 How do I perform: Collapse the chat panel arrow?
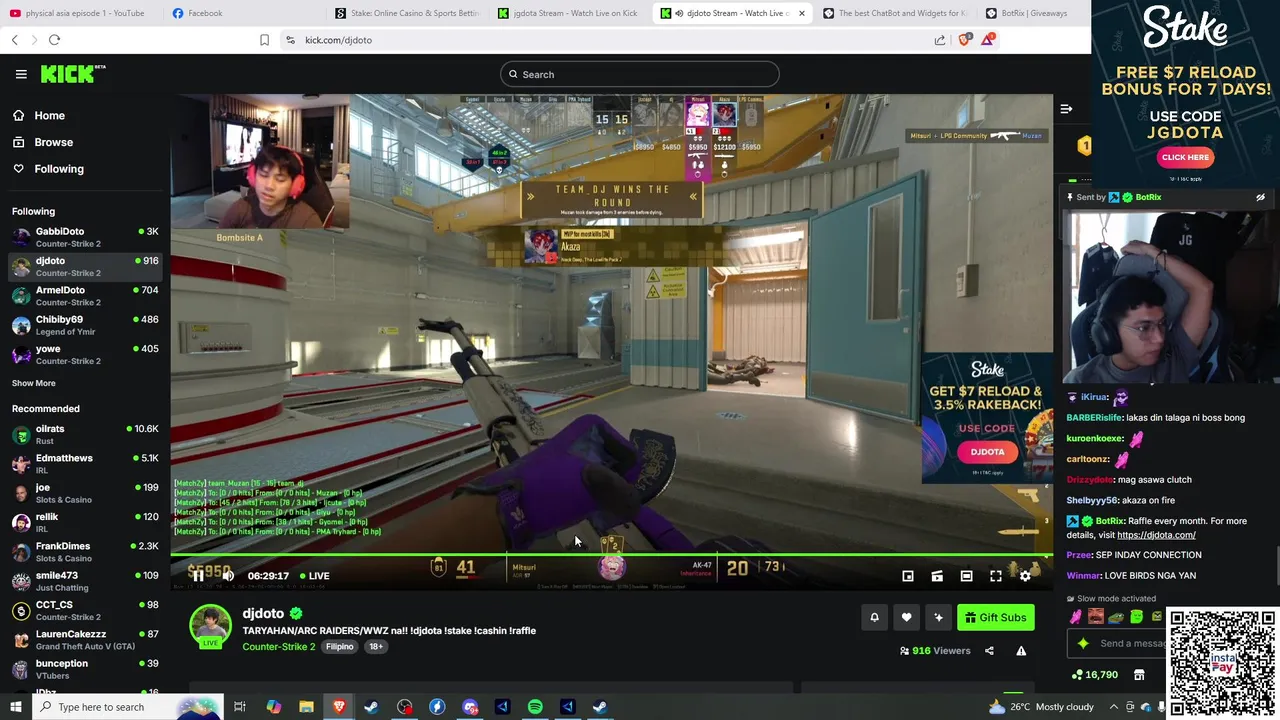click(1066, 109)
